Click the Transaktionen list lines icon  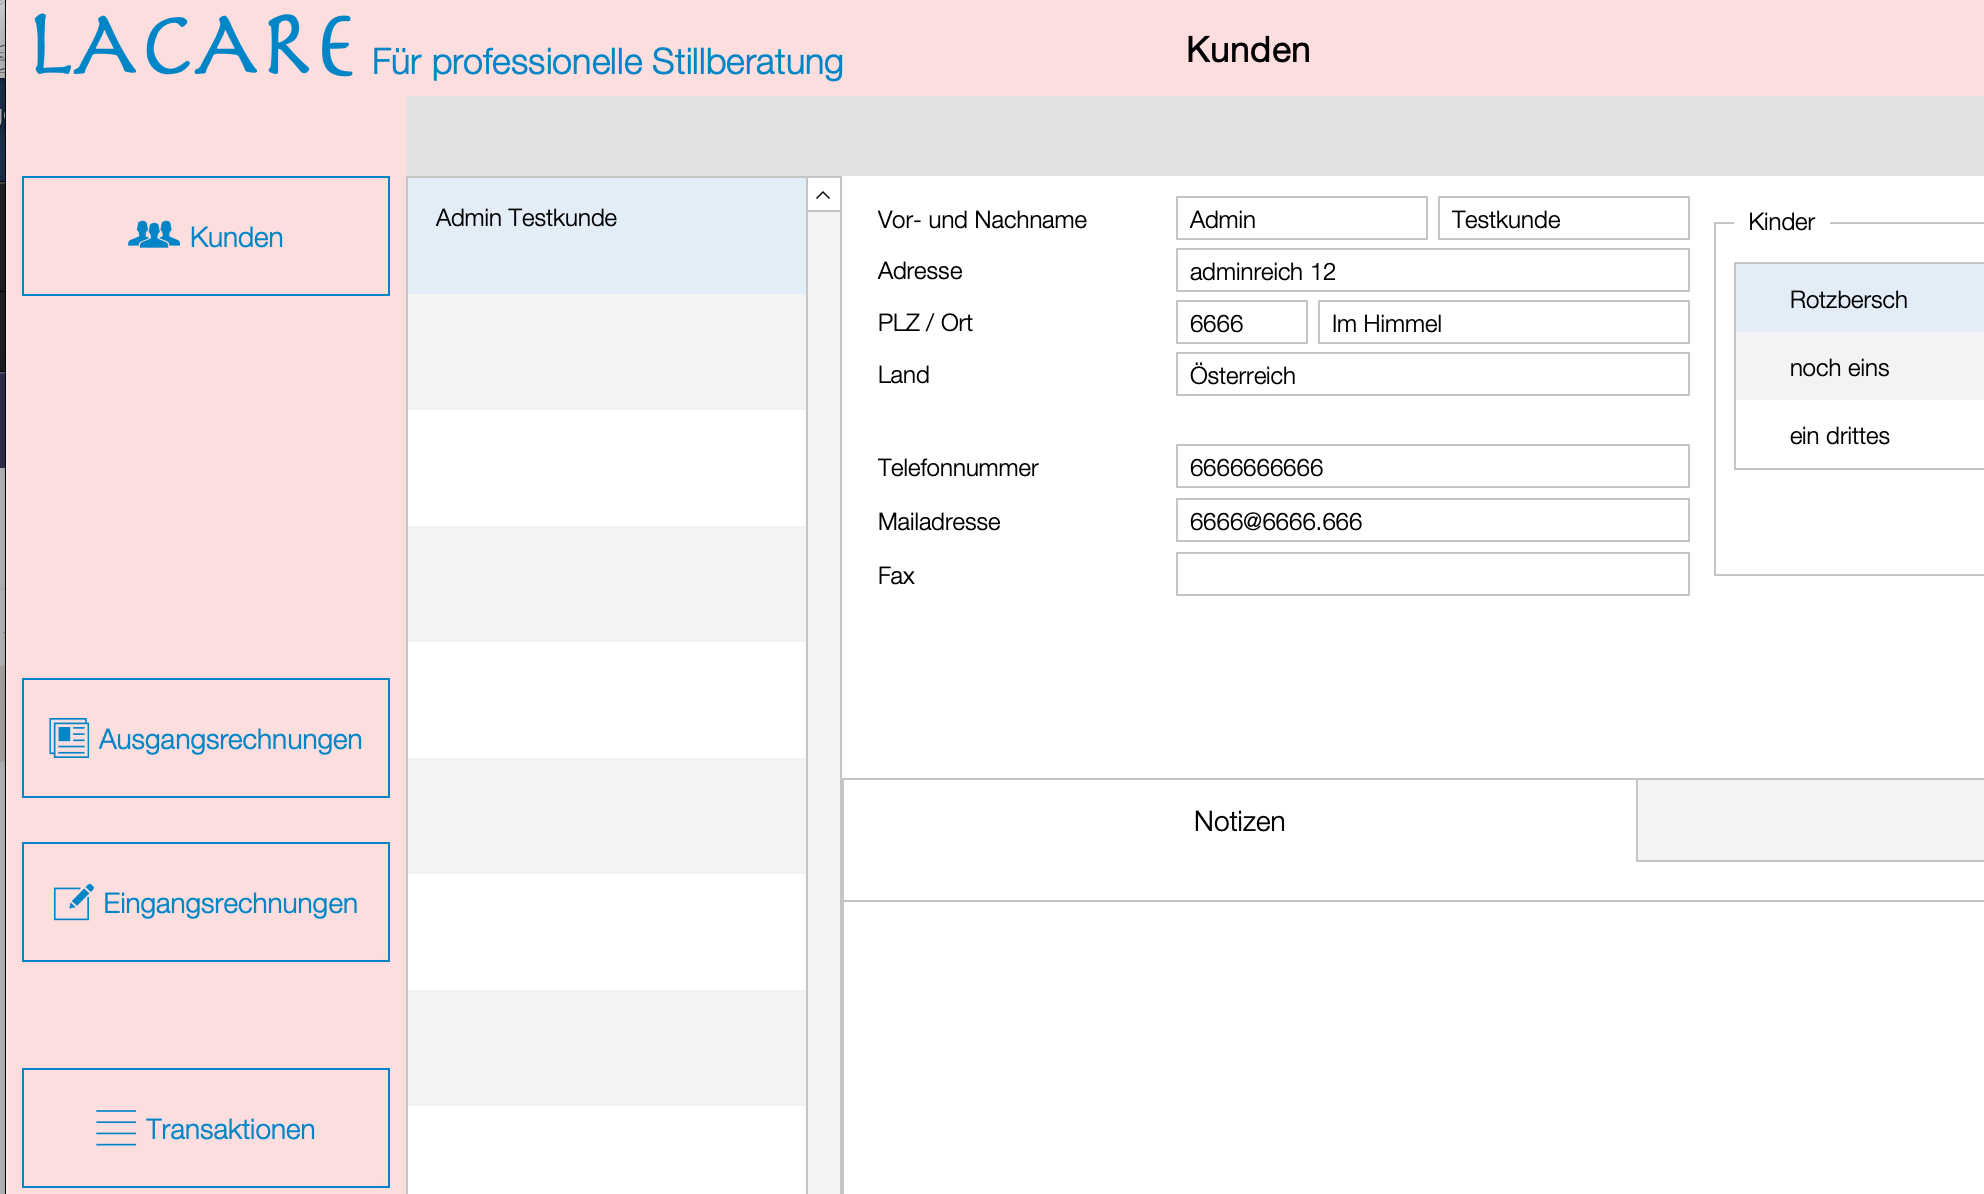tap(115, 1128)
